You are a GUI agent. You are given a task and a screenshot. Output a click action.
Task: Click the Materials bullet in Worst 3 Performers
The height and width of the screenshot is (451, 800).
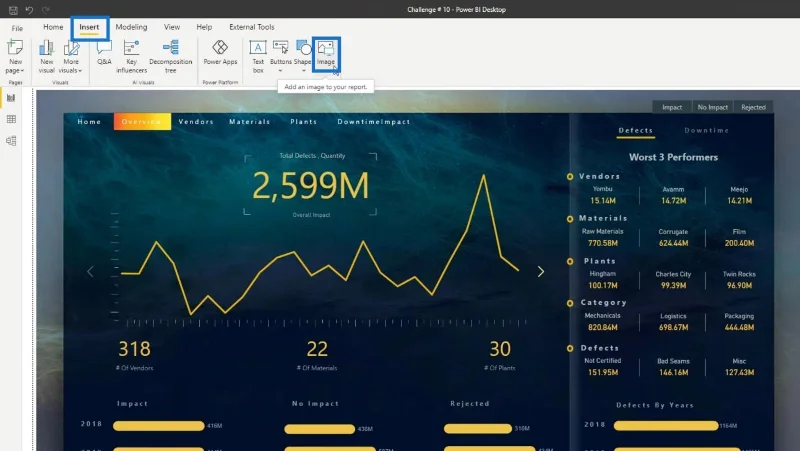[570, 219]
